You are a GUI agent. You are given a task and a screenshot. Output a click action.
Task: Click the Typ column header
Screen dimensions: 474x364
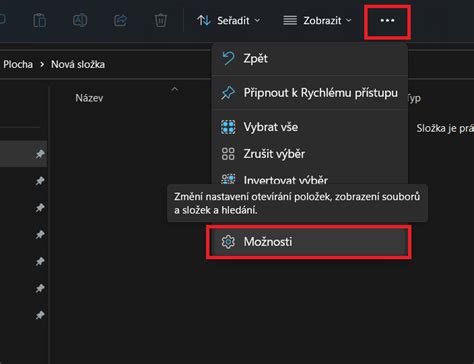(x=414, y=98)
